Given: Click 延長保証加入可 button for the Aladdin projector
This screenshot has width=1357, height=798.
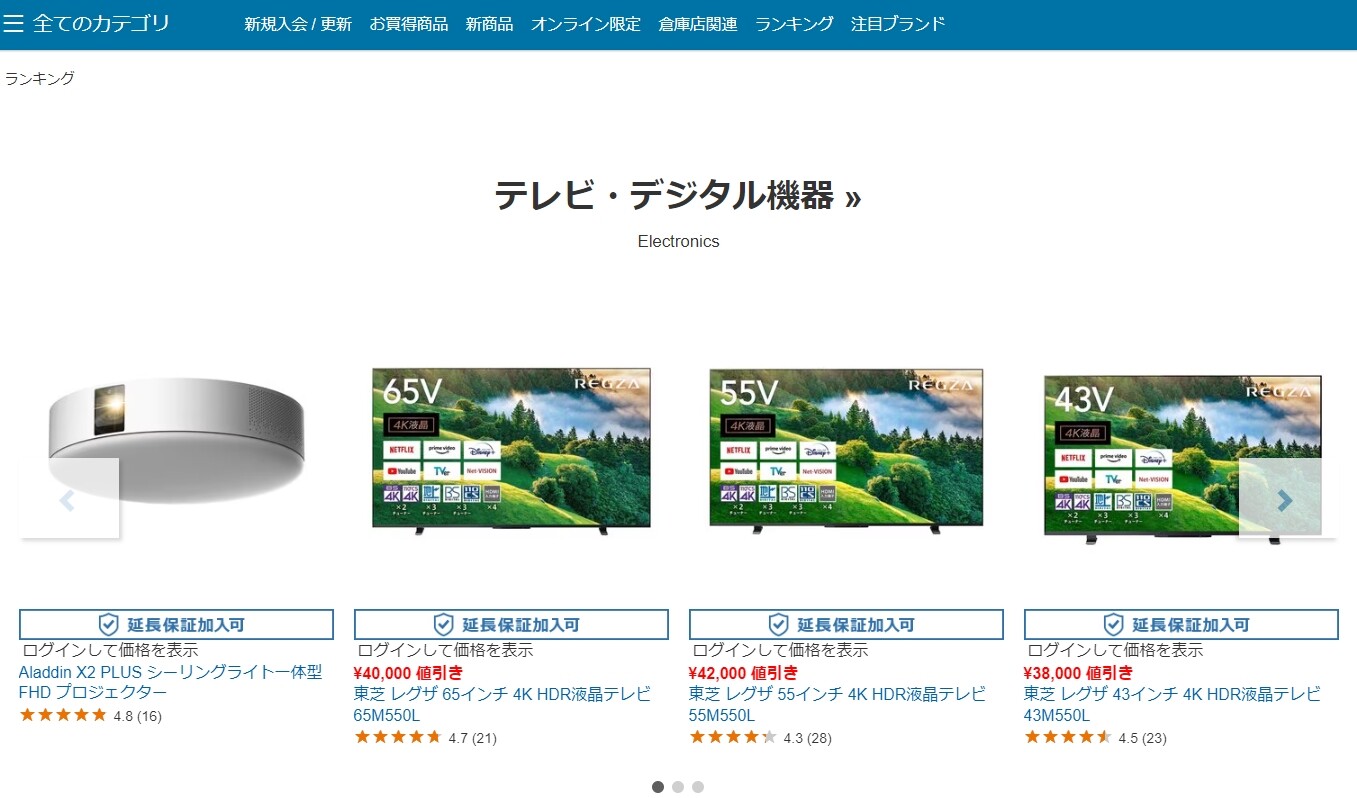Looking at the screenshot, I should [x=176, y=623].
